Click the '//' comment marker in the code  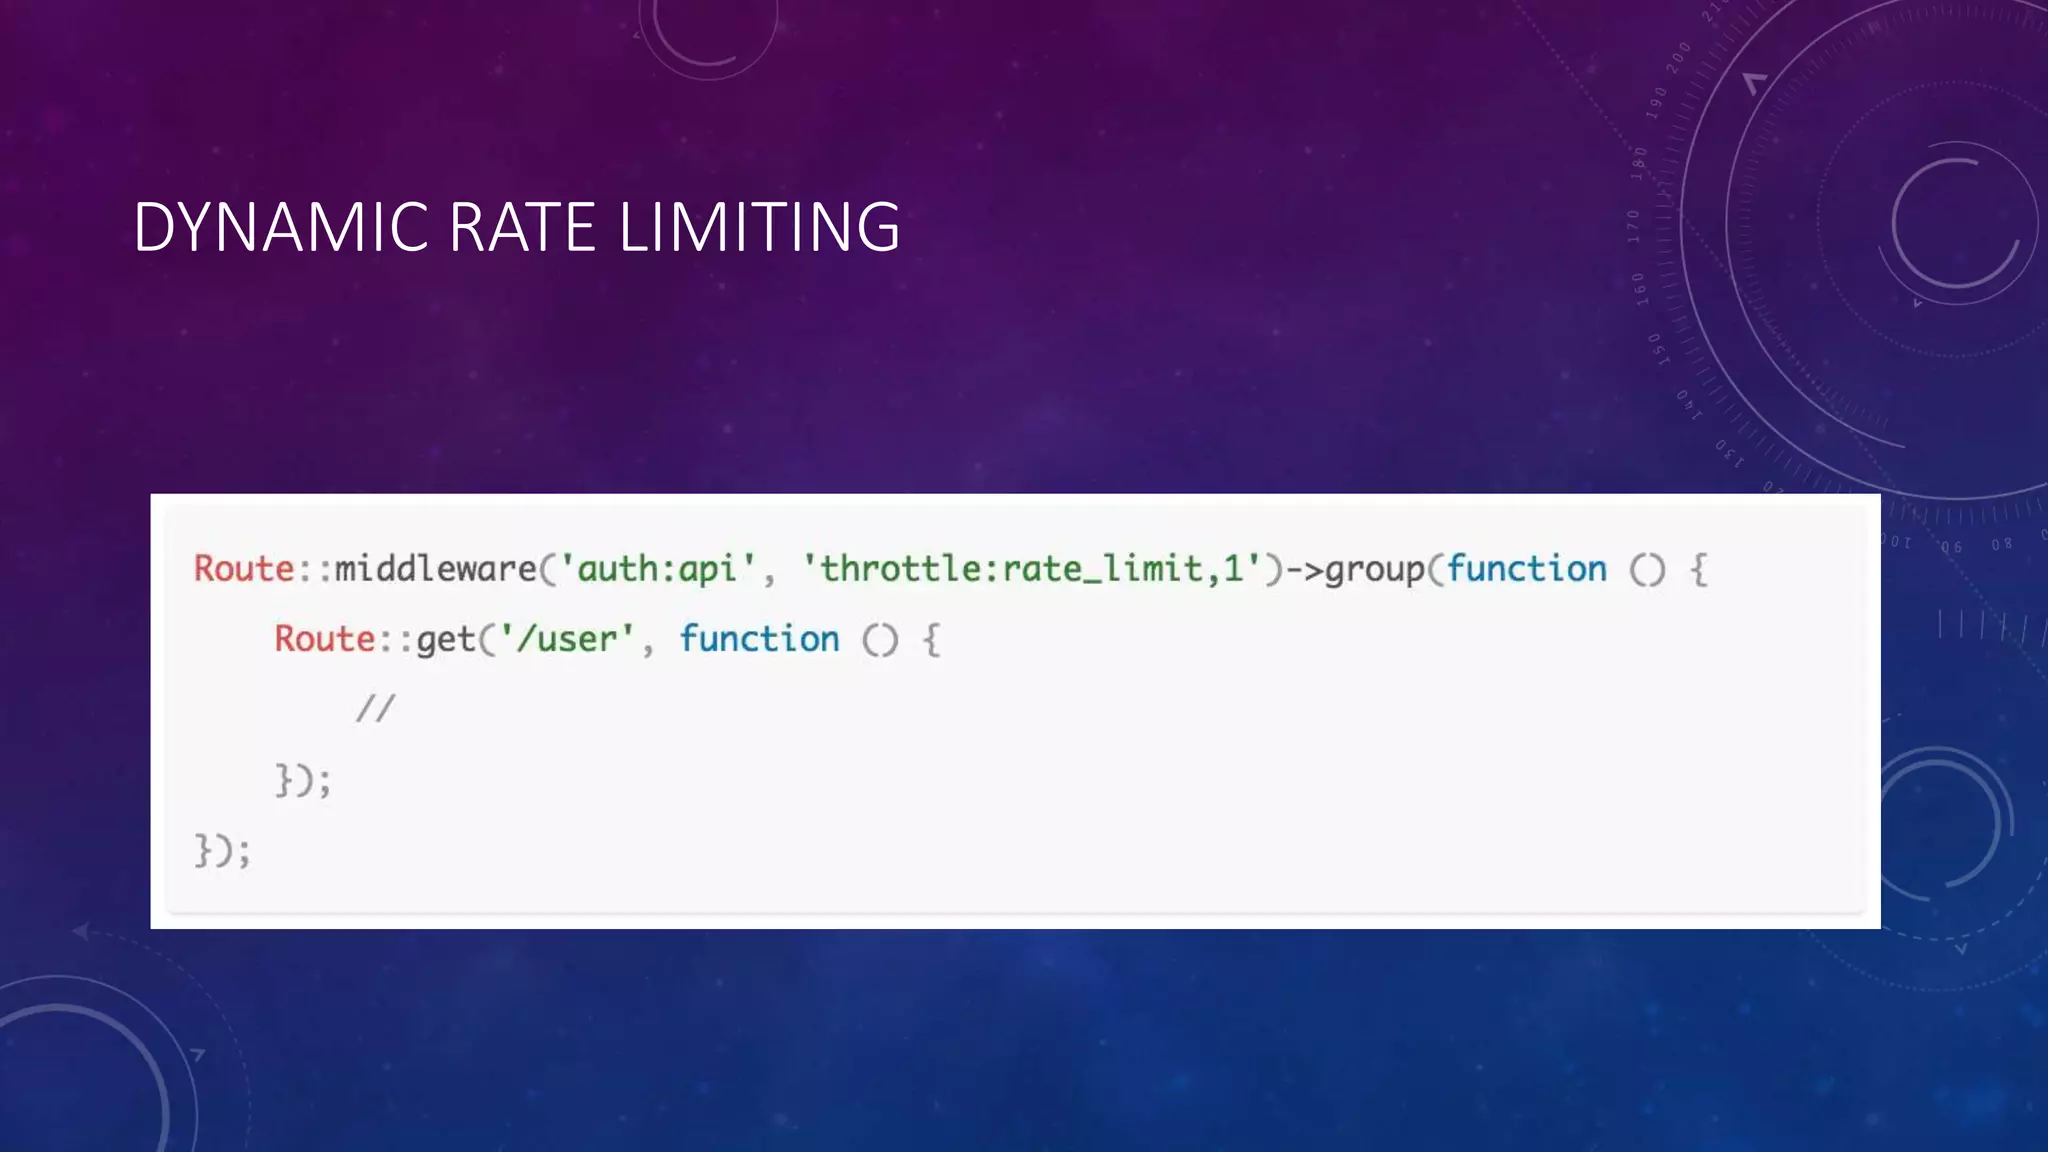click(x=375, y=709)
